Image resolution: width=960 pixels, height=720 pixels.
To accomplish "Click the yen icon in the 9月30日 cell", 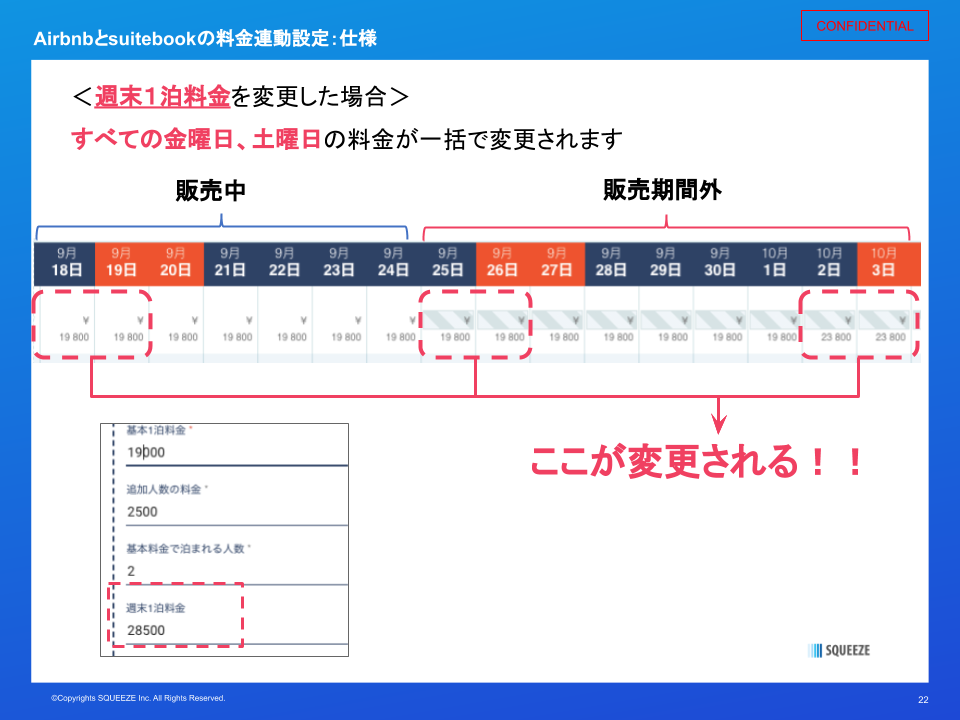I will tap(740, 320).
